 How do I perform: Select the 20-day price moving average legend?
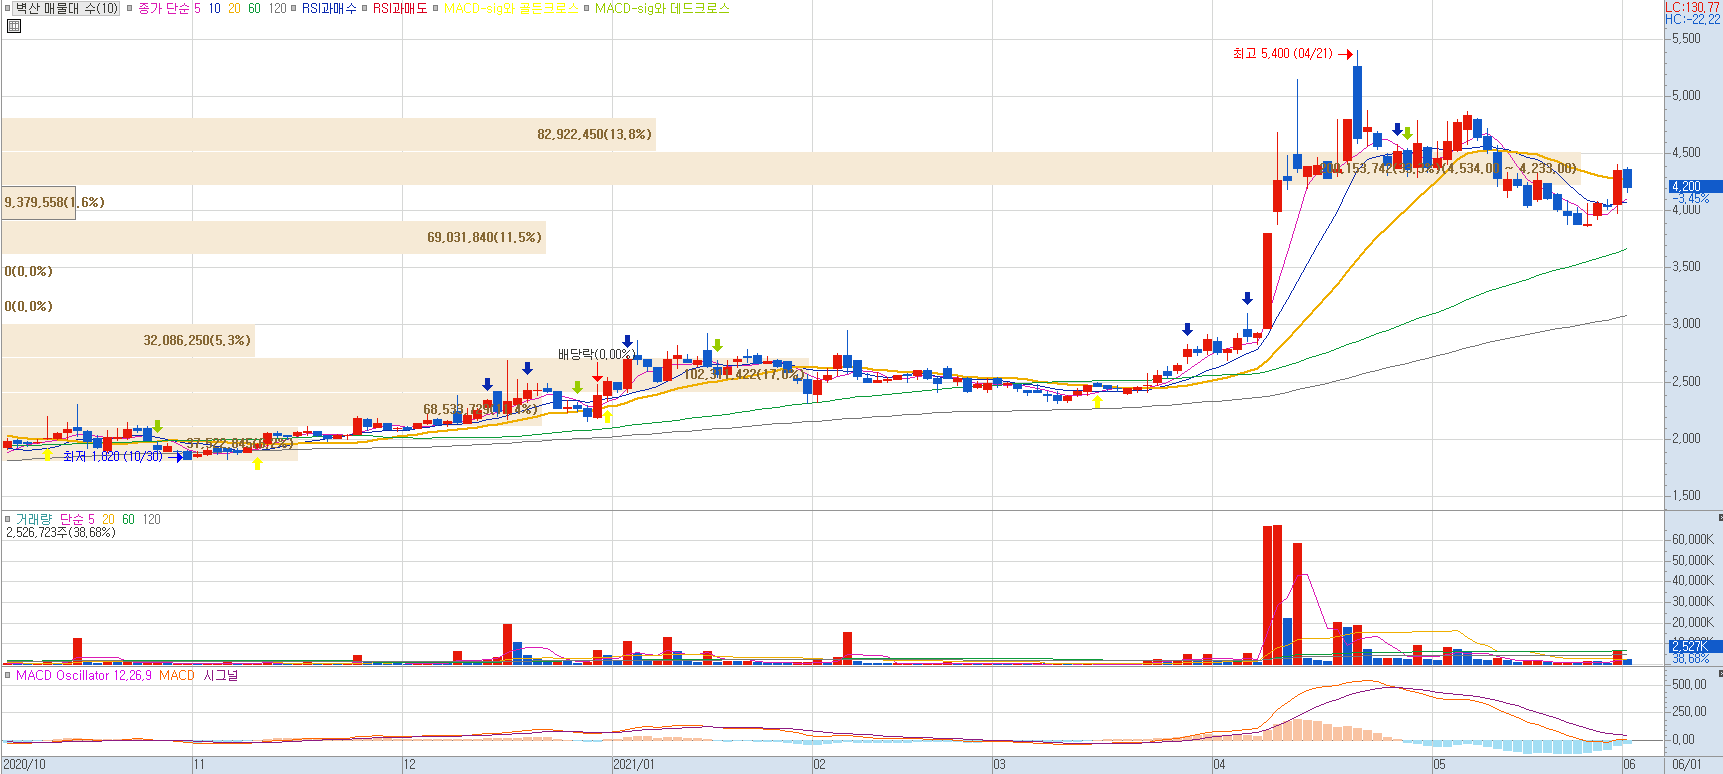[x=234, y=8]
